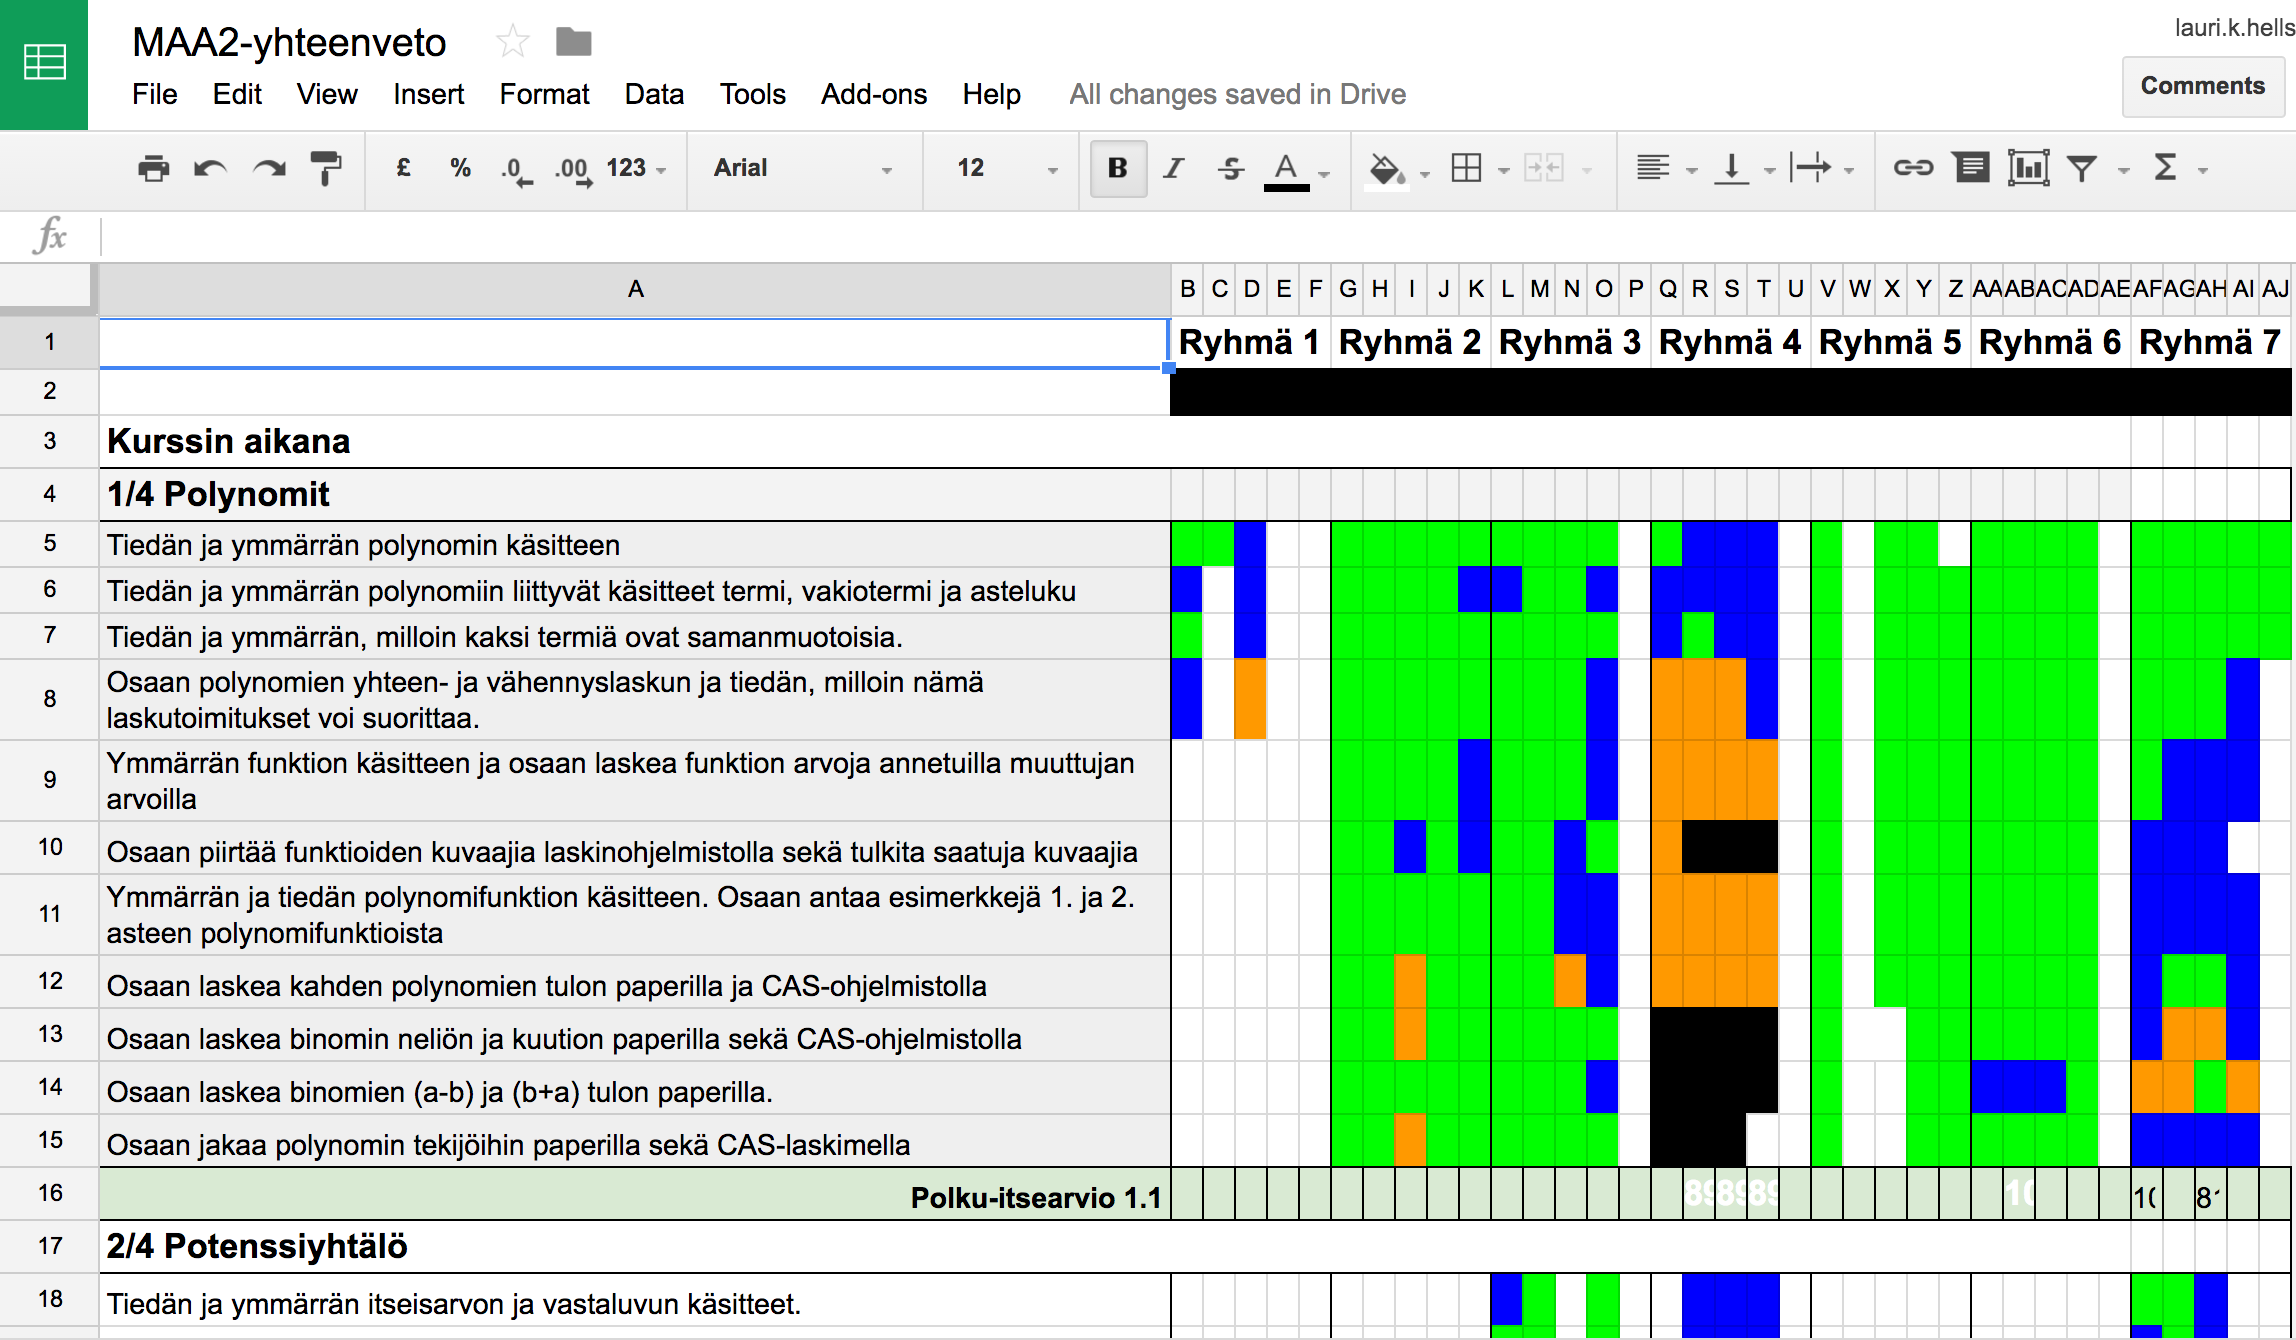The width and height of the screenshot is (2296, 1340).
Task: Toggle strikethrough formatting
Action: pos(1231,168)
